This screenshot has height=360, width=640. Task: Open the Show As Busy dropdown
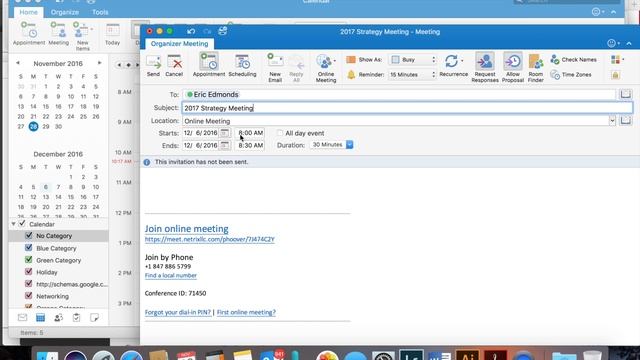coord(412,60)
